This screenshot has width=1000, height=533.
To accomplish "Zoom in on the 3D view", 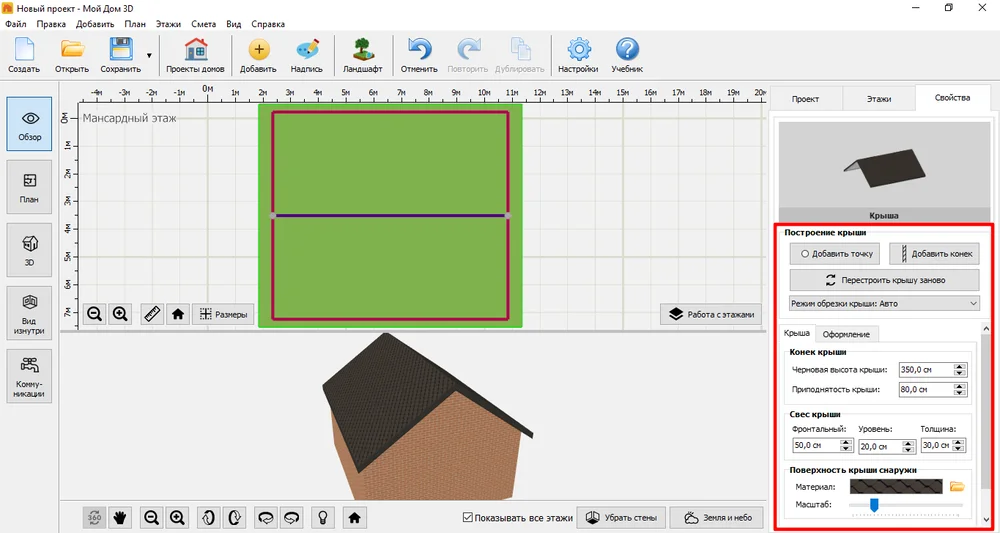I will click(177, 517).
